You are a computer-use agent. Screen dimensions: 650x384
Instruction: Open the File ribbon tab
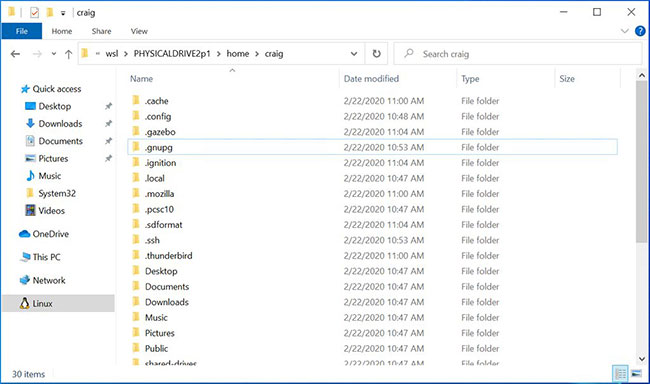[22, 31]
